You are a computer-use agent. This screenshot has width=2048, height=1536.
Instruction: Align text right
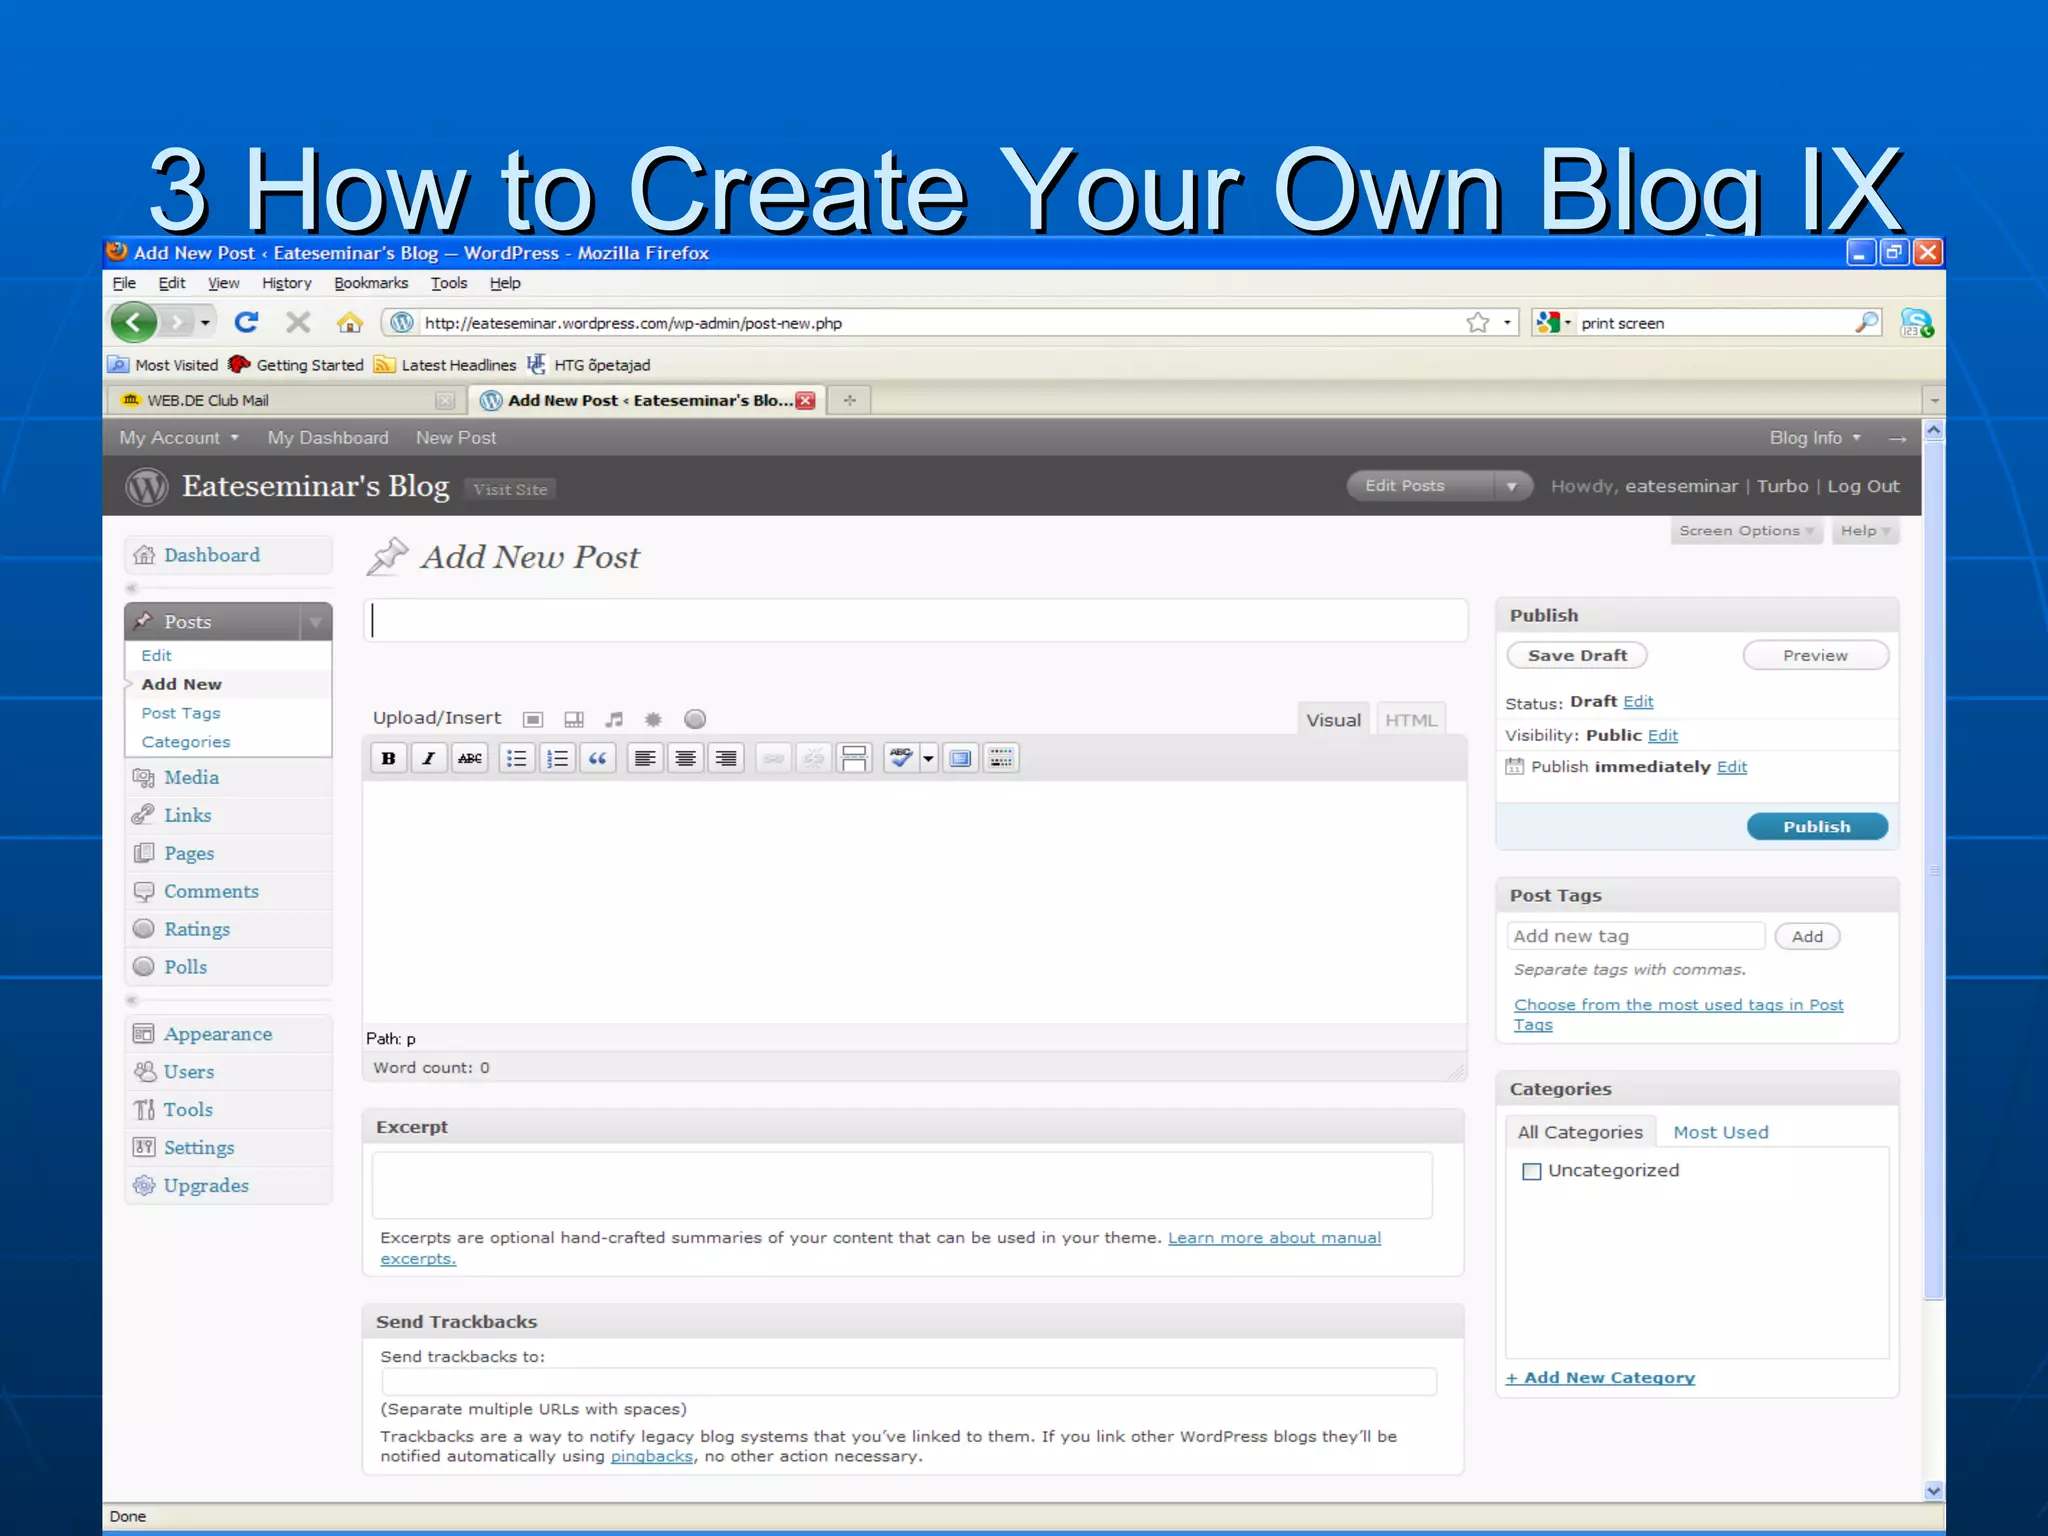(726, 758)
